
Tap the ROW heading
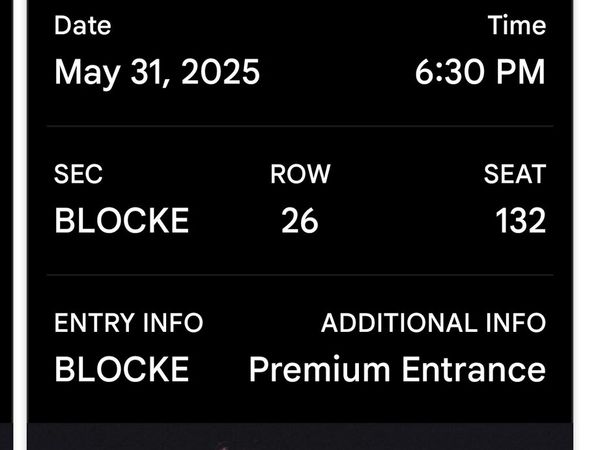tap(300, 174)
